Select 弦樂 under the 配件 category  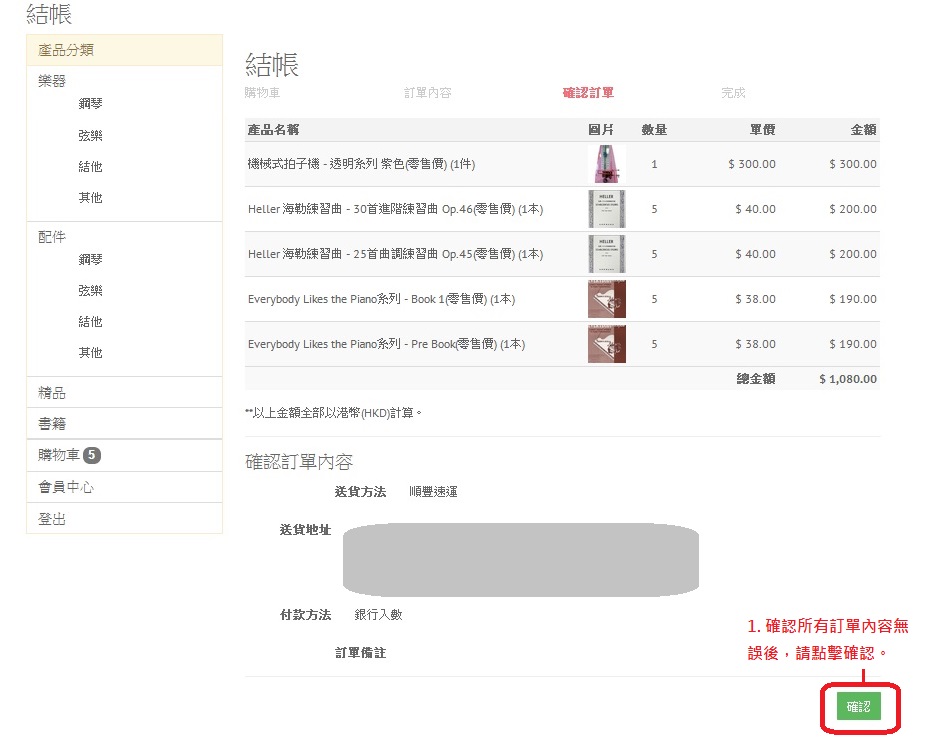click(x=90, y=291)
